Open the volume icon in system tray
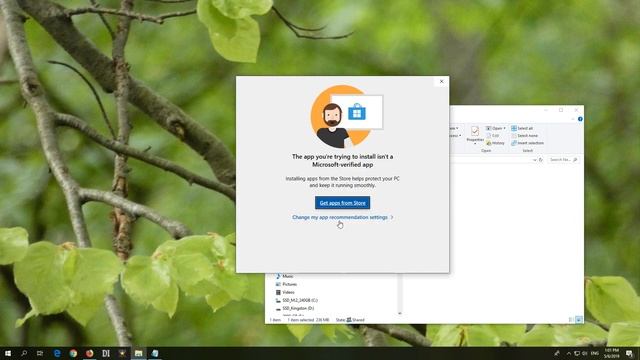This screenshot has width=640, height=360. 584,353
